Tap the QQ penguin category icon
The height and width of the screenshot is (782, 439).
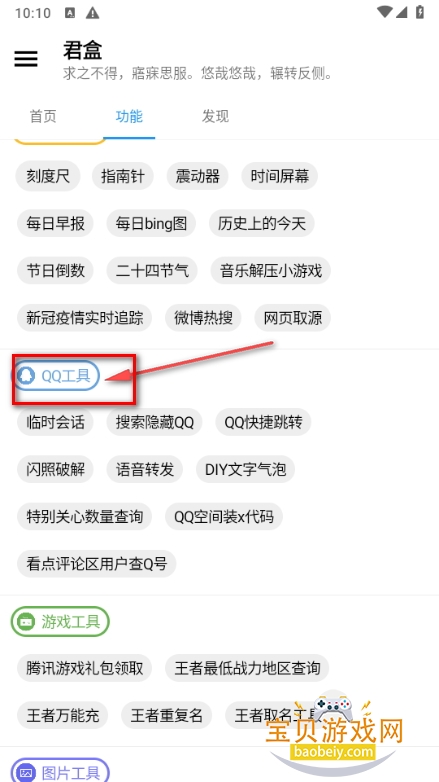tap(25, 376)
